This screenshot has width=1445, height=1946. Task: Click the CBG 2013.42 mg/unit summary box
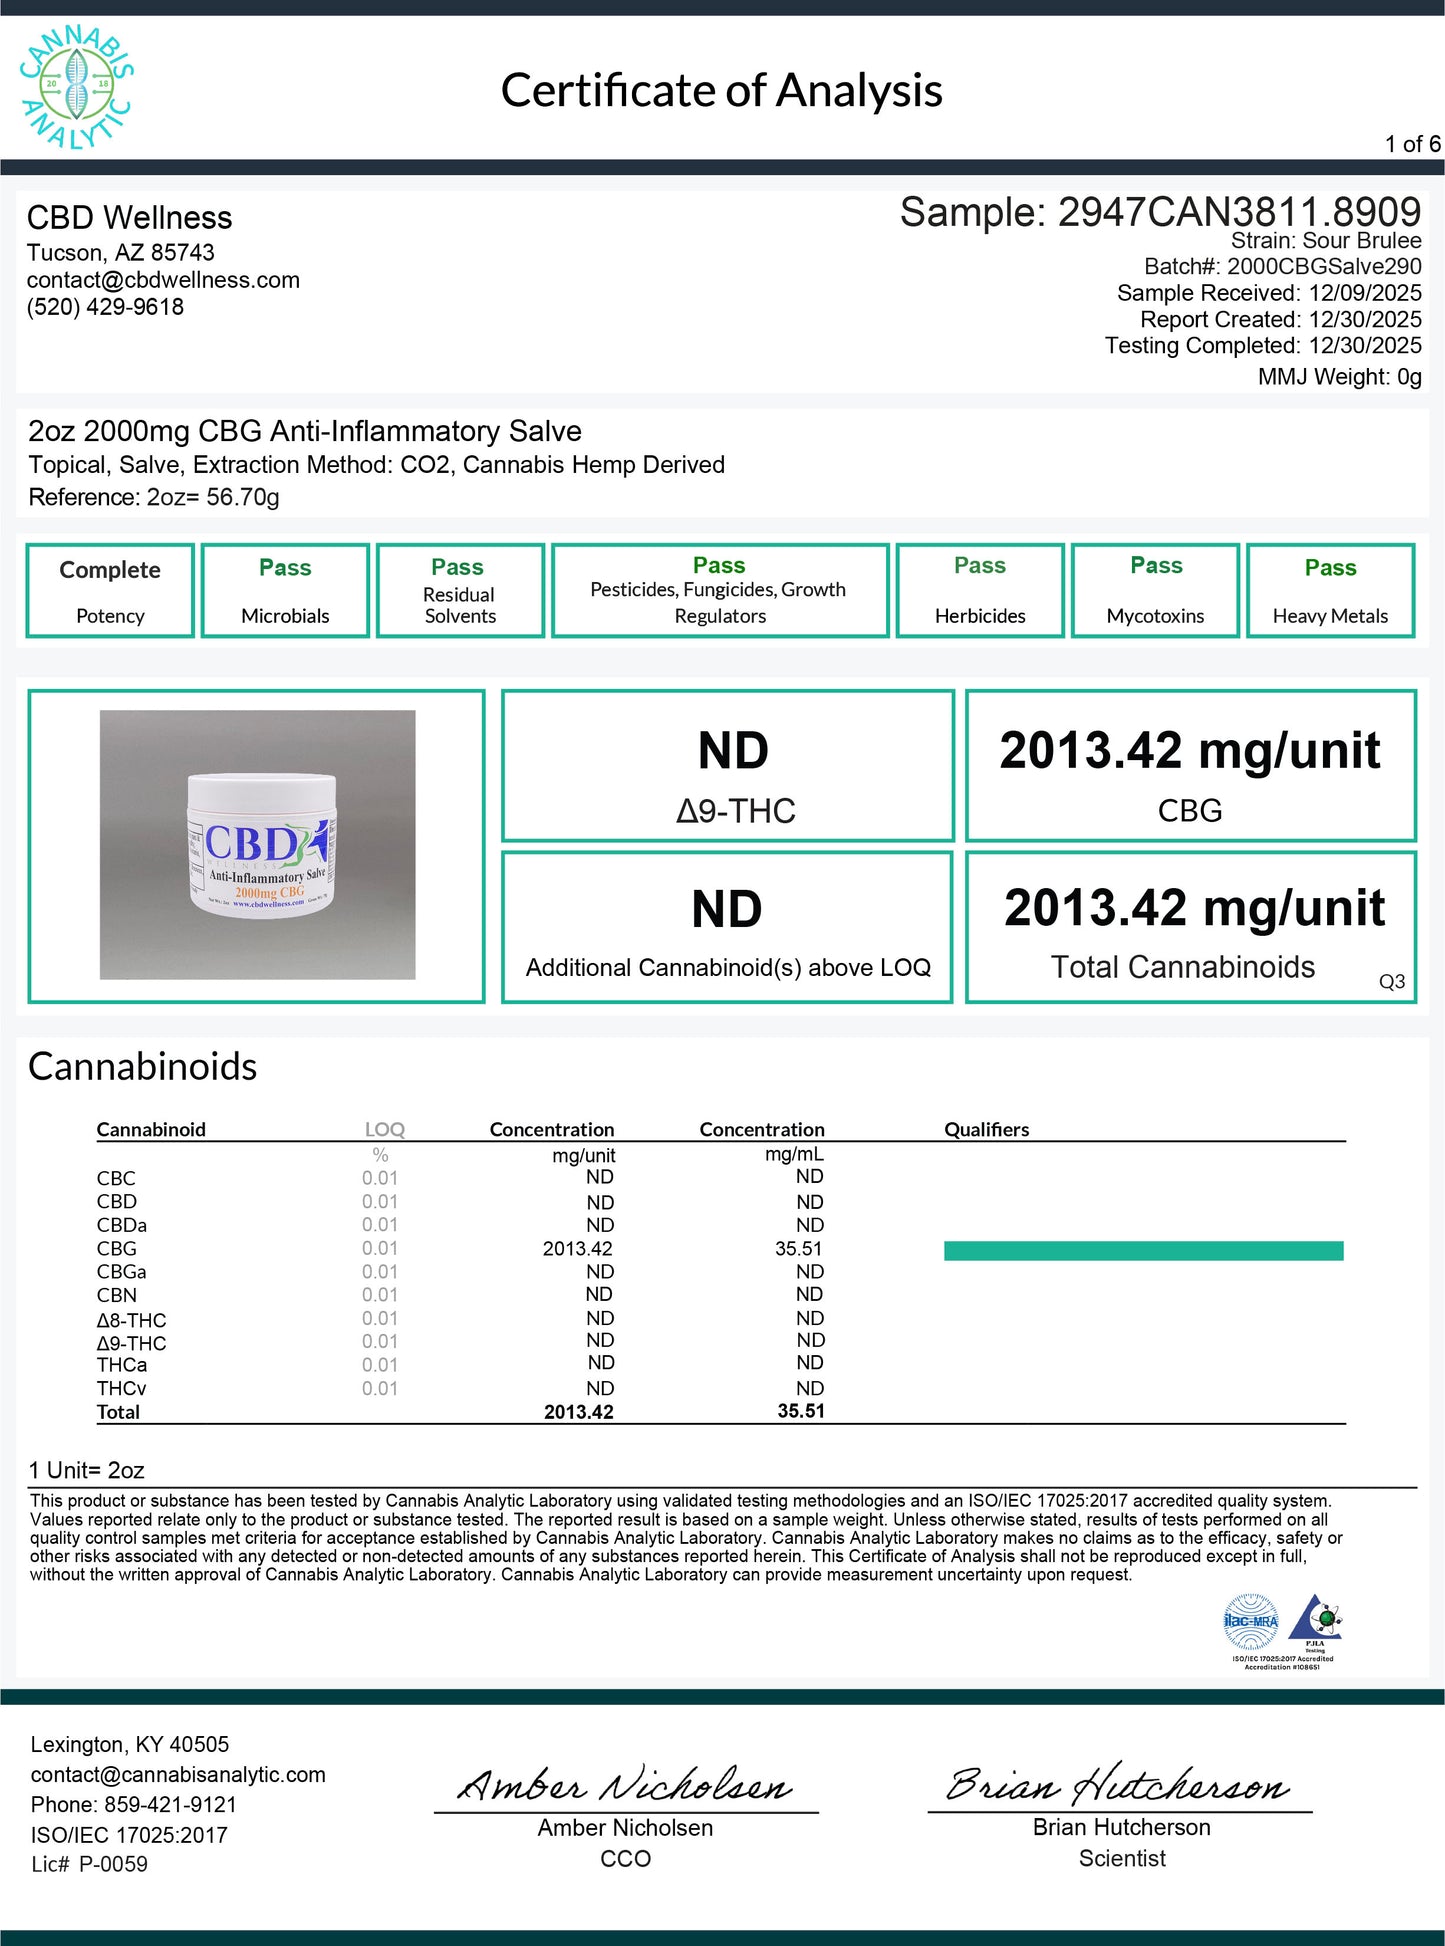point(1191,766)
